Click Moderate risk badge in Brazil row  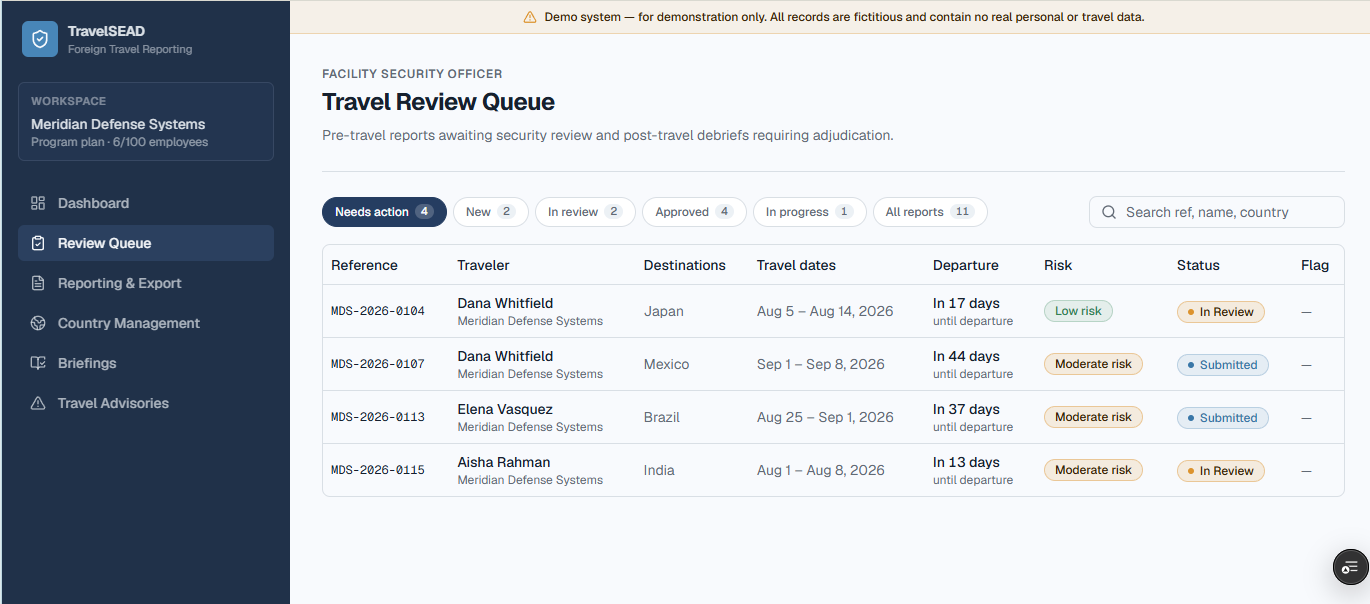1093,417
